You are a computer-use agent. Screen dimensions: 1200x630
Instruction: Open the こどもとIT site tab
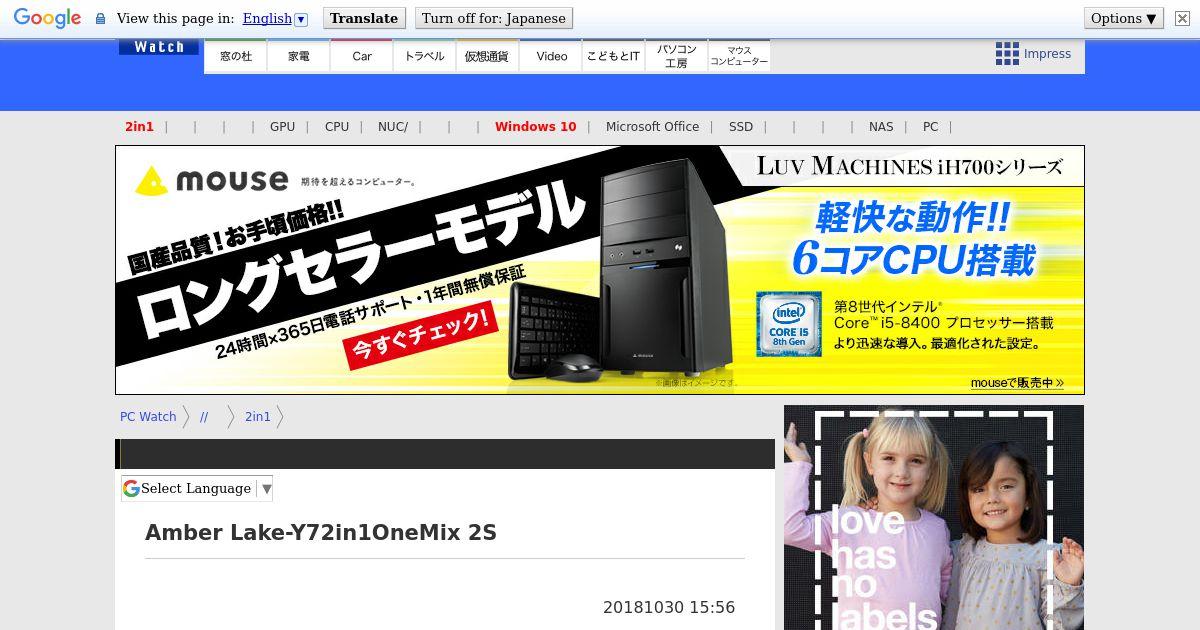point(613,56)
